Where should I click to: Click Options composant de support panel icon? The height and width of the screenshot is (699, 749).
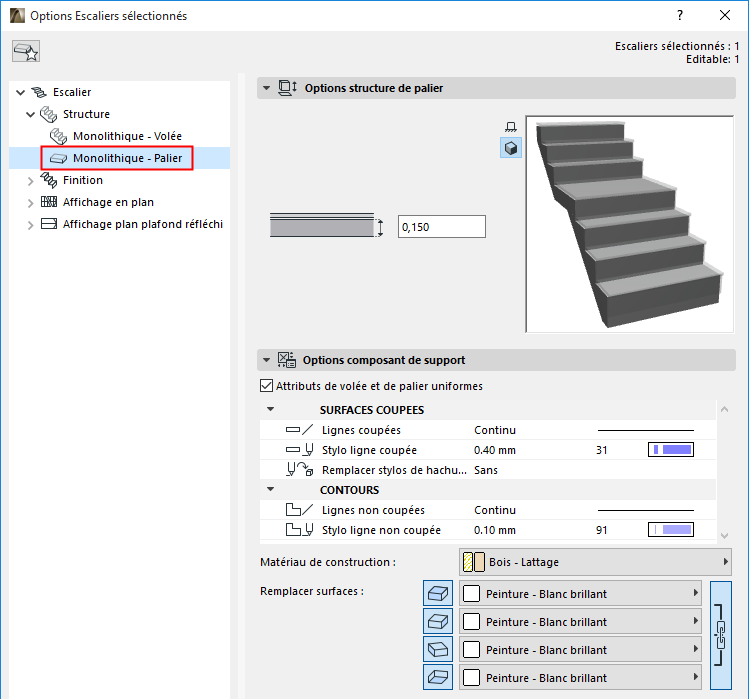click(287, 360)
